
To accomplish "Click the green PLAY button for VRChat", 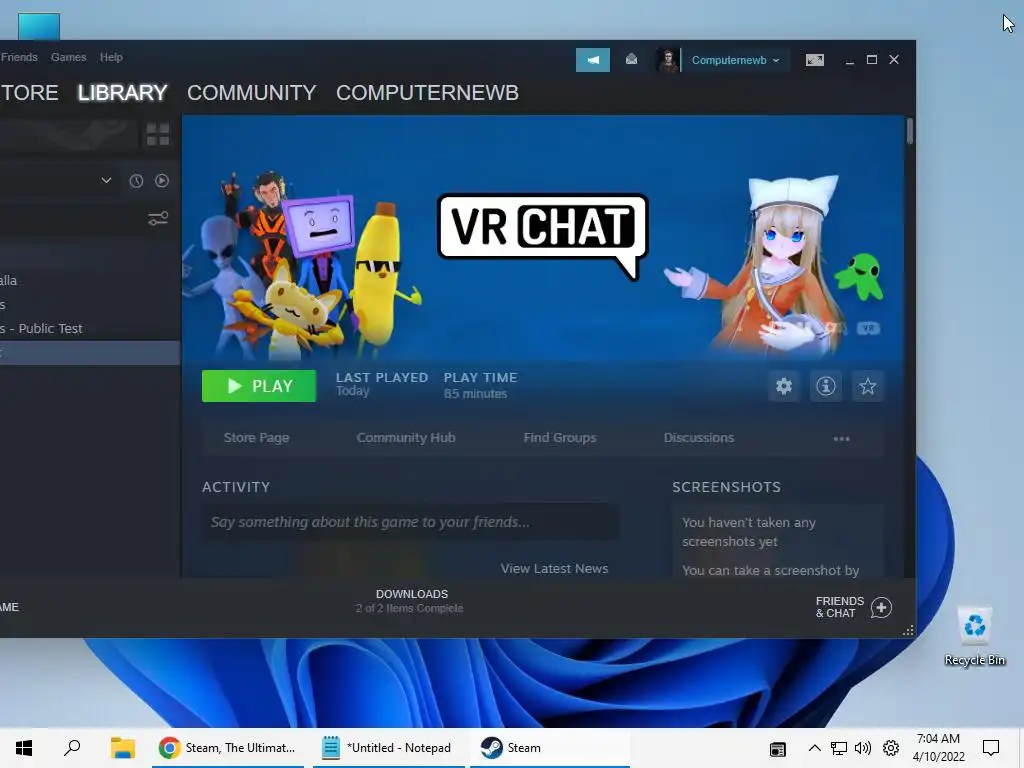I will click(259, 386).
